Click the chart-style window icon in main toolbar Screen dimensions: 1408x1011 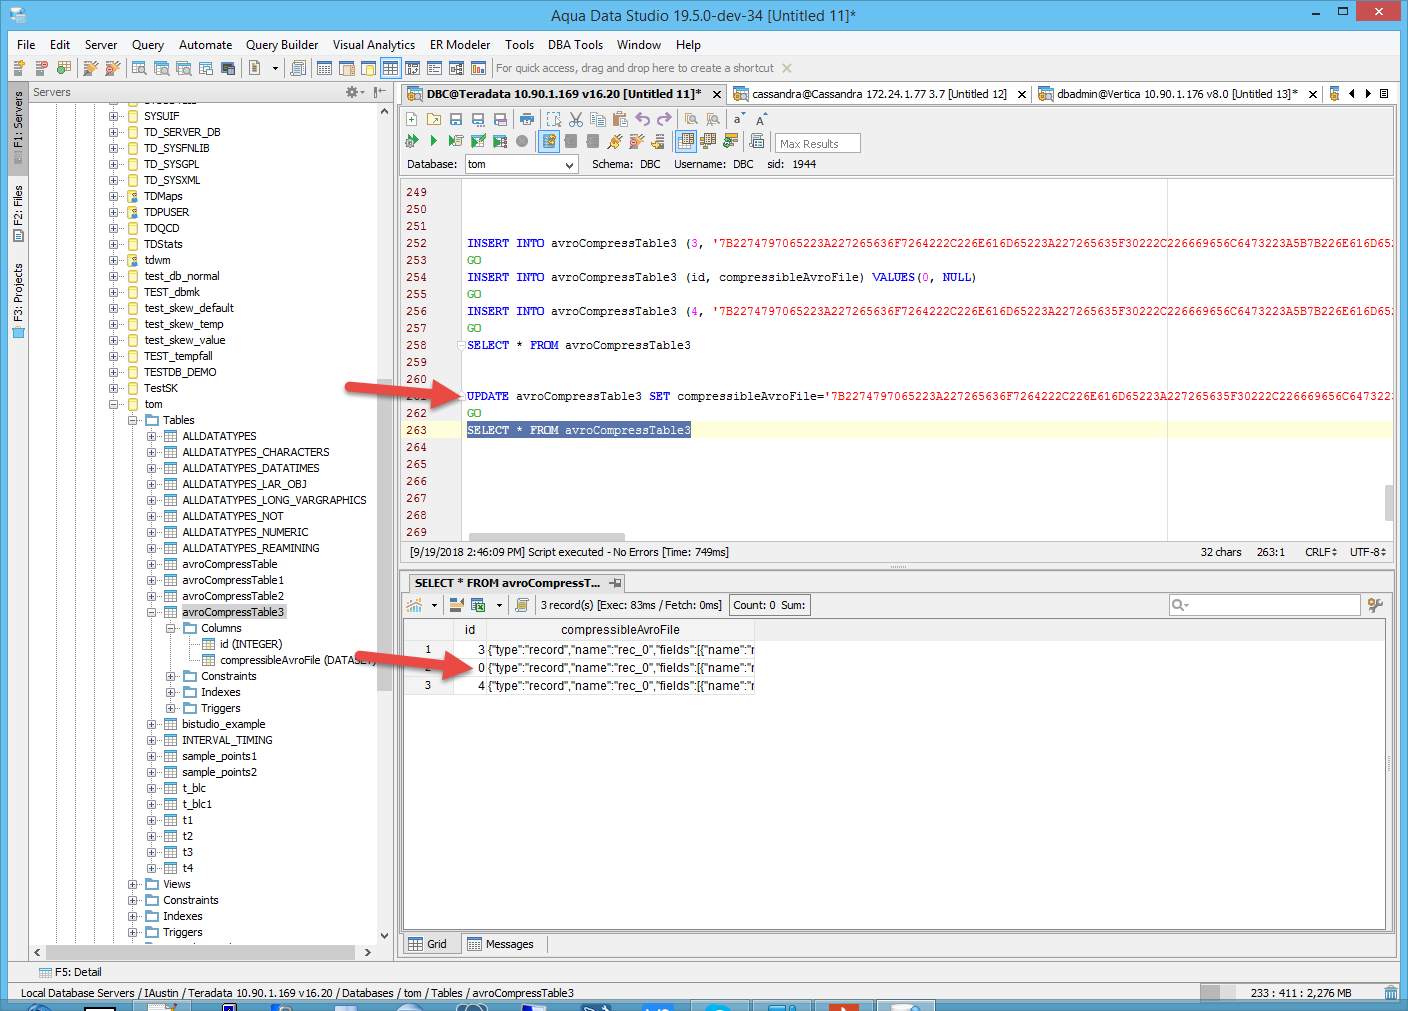(478, 68)
